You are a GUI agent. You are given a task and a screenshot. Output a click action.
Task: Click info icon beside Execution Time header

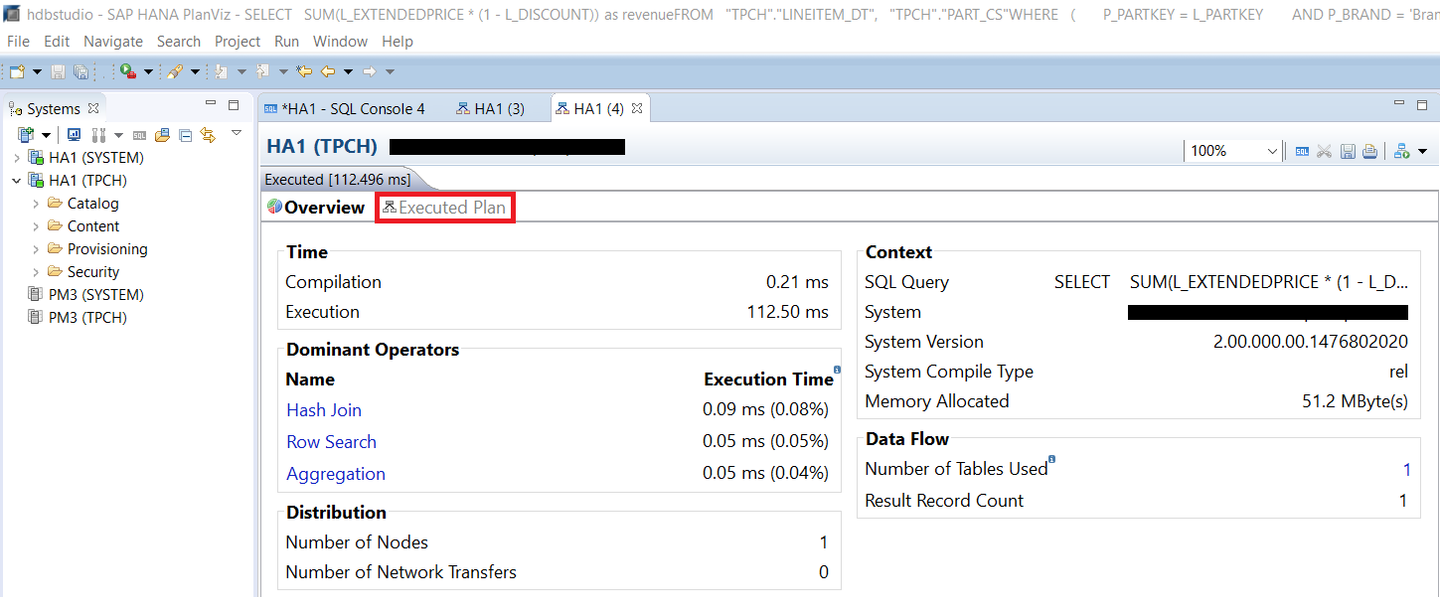tap(837, 370)
